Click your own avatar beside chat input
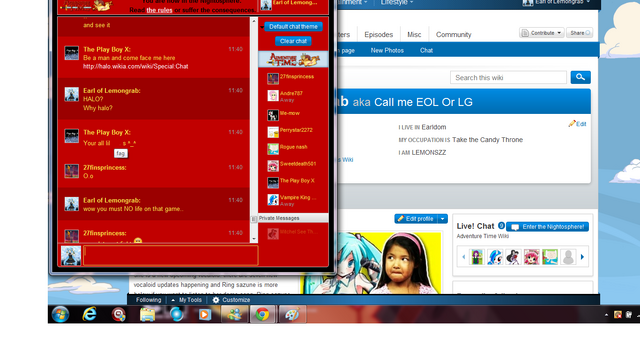Viewport: 640px width, 360px height. [71, 256]
